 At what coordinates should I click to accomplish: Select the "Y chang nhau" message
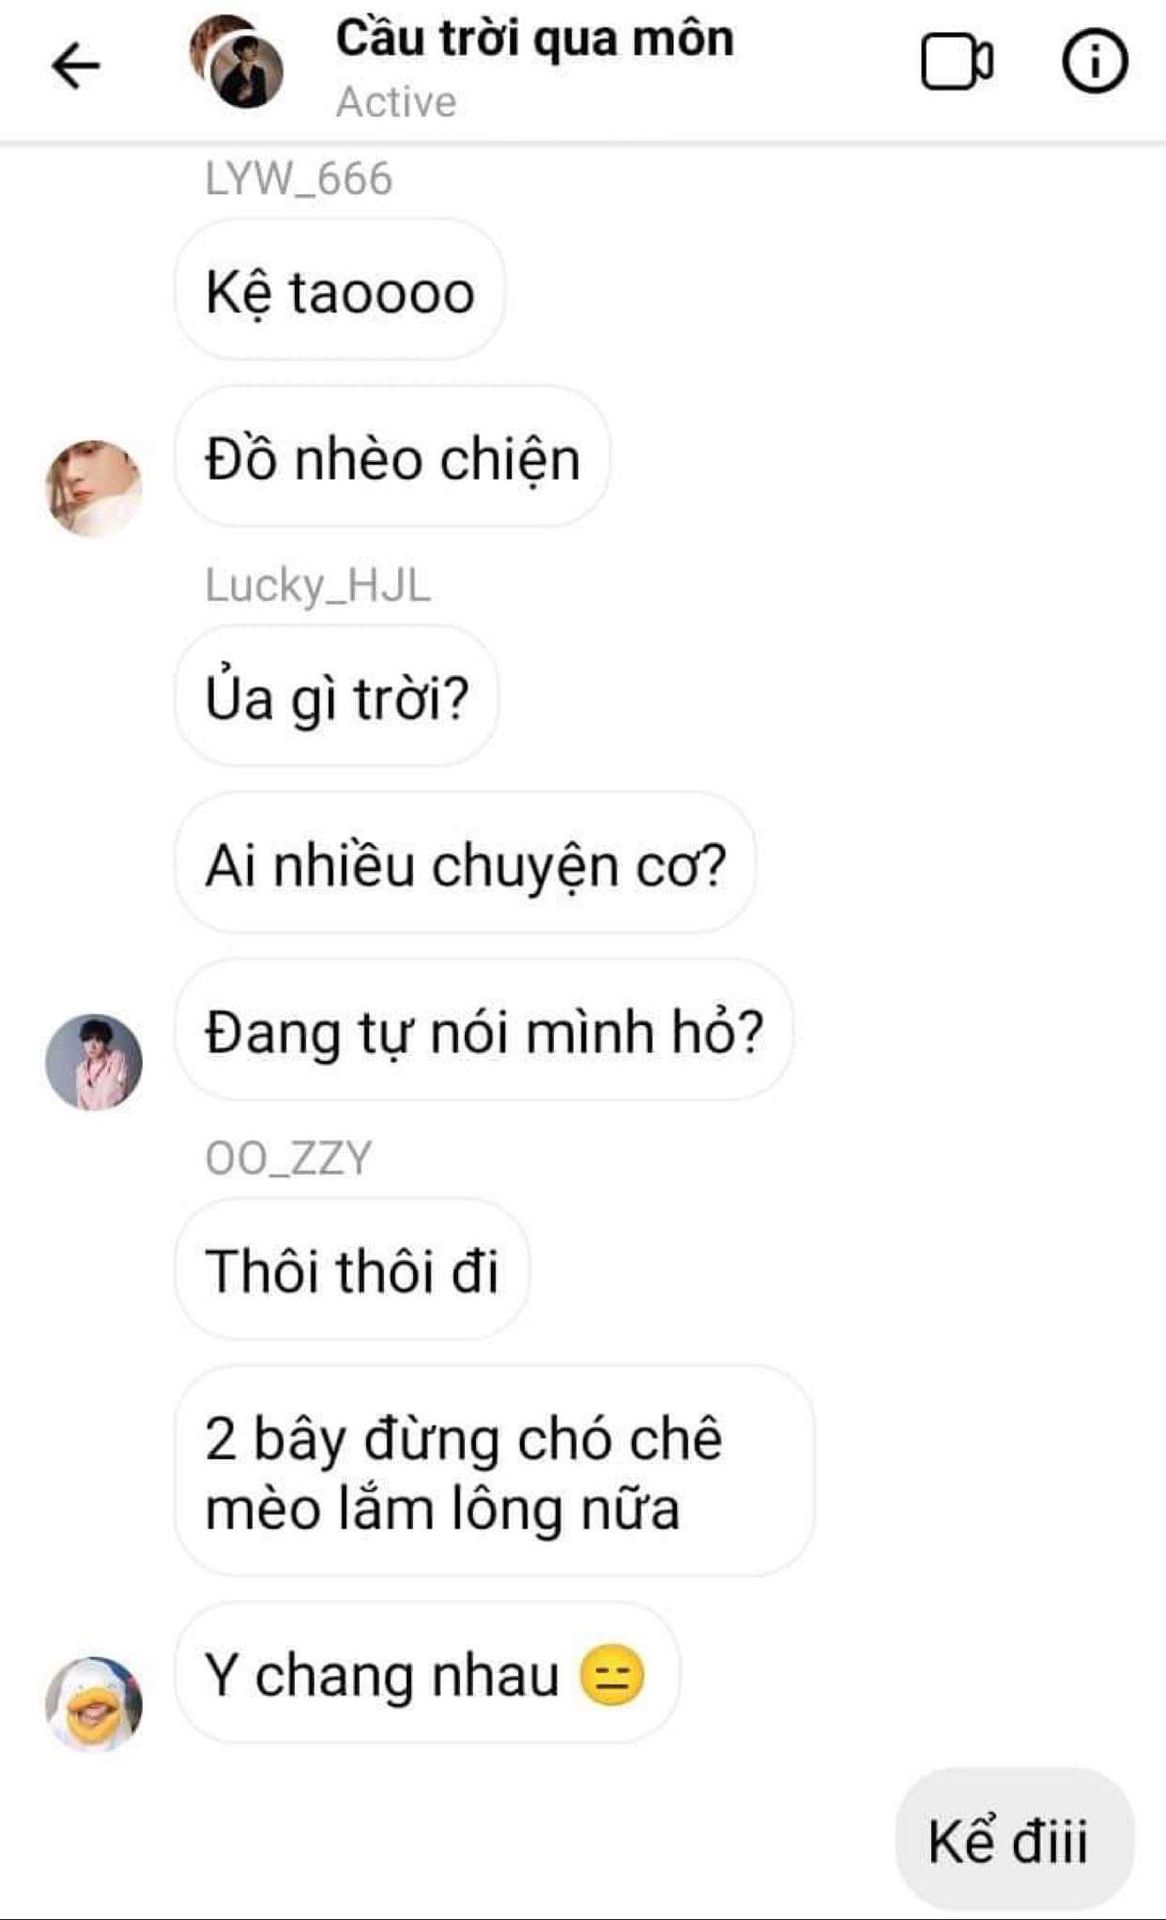(x=427, y=1673)
